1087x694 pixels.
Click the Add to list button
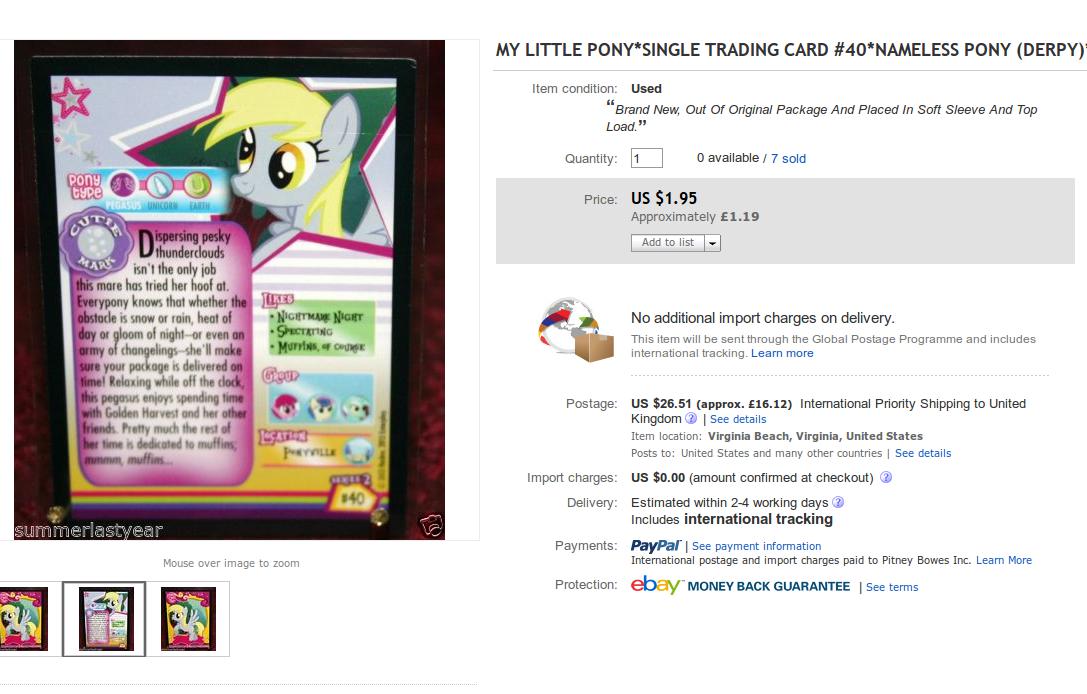668,243
